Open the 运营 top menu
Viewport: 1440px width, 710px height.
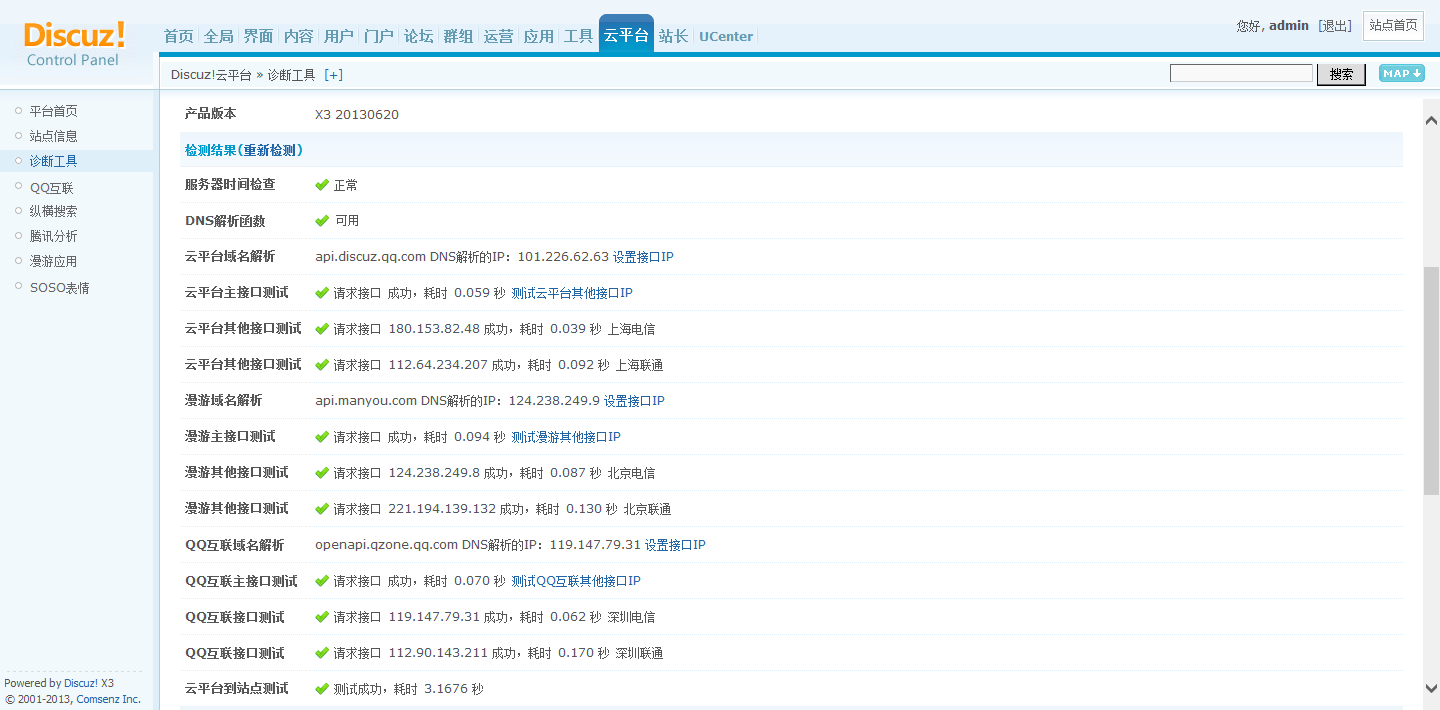(499, 36)
